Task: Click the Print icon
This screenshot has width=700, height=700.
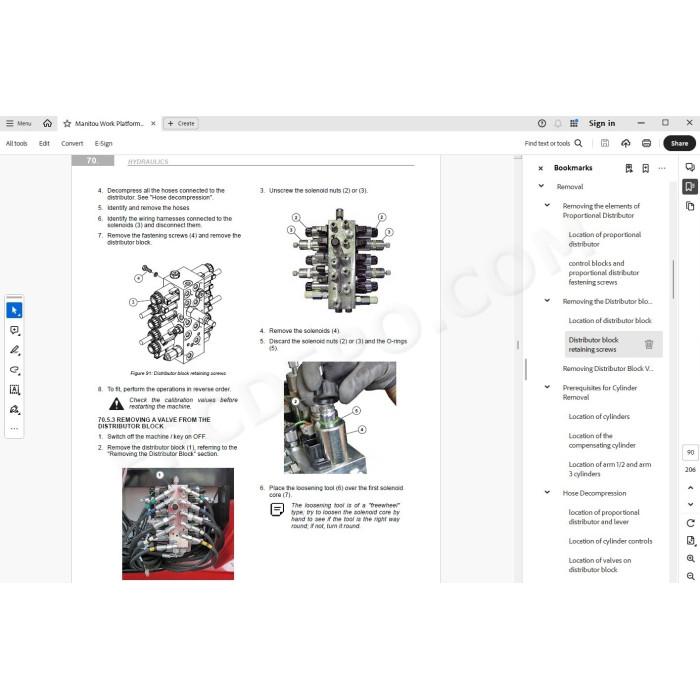Action: coord(646,143)
